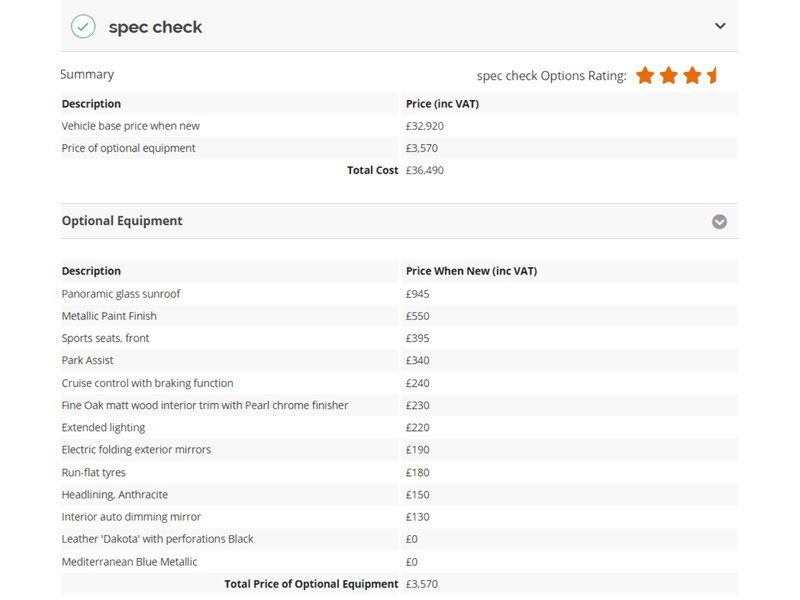Click the Price When New column header

point(472,271)
